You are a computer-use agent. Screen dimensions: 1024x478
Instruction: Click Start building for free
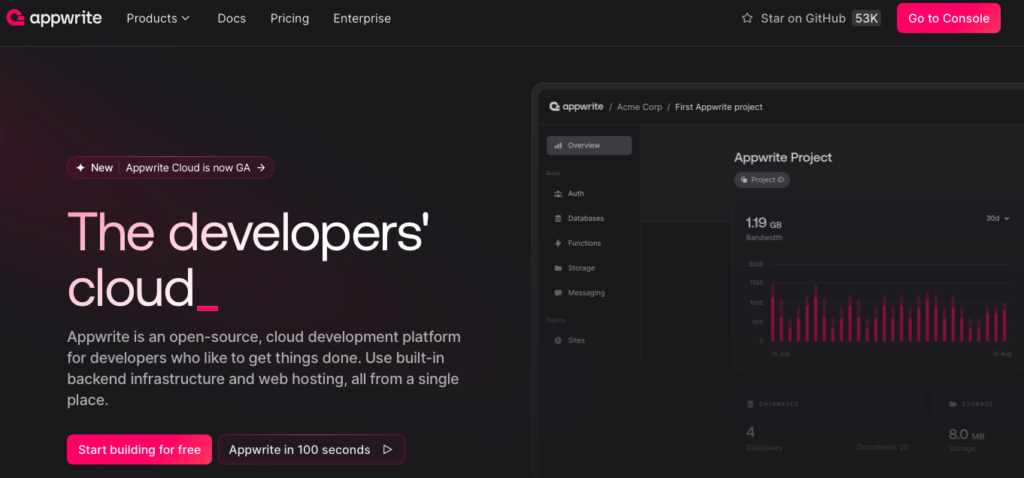[x=139, y=449]
